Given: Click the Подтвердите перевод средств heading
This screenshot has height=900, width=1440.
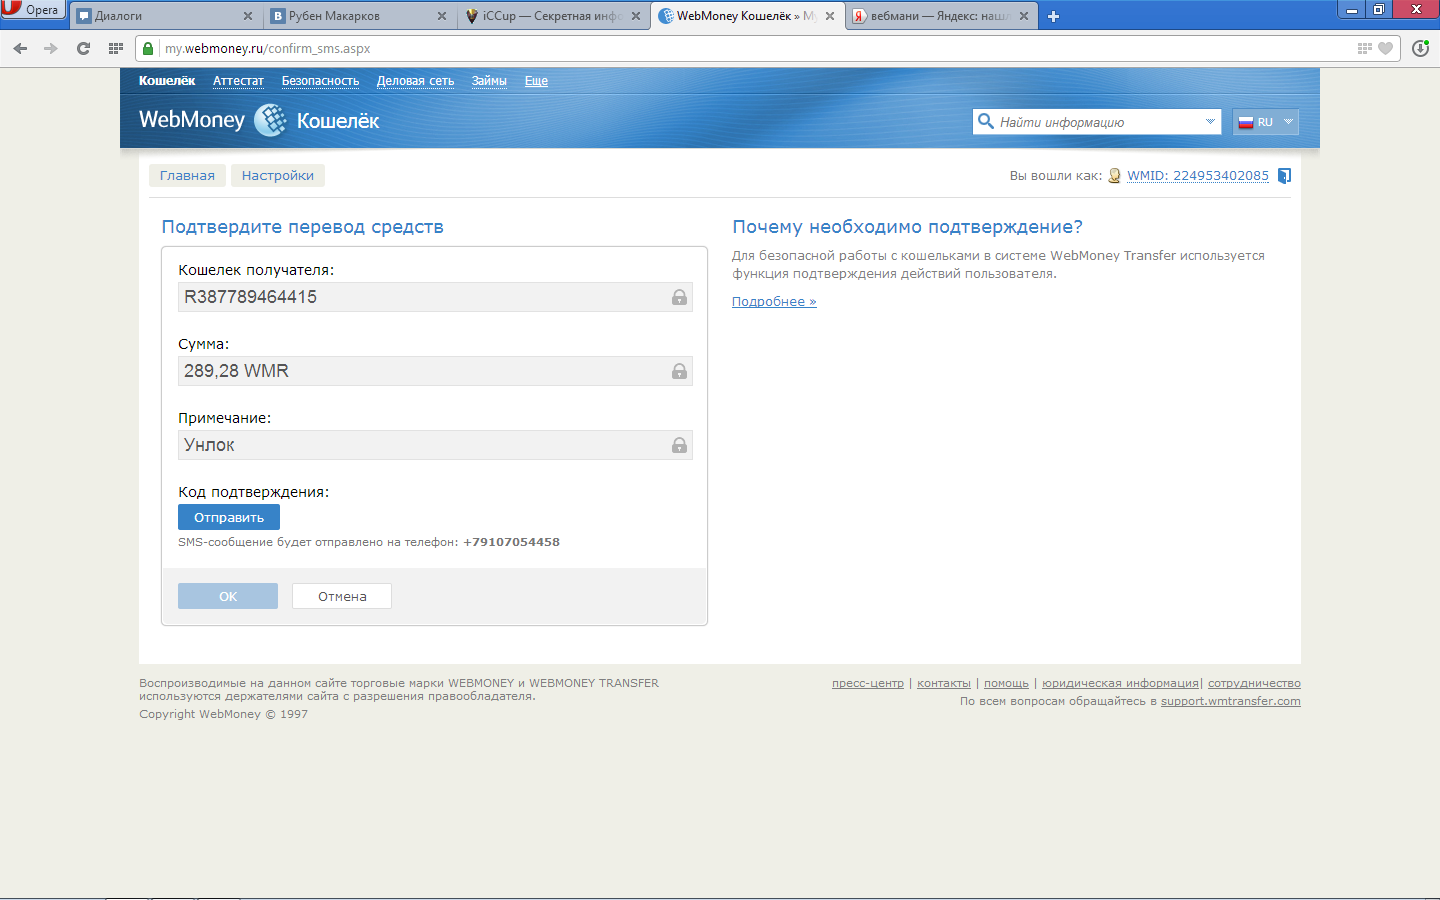Looking at the screenshot, I should click(x=303, y=227).
